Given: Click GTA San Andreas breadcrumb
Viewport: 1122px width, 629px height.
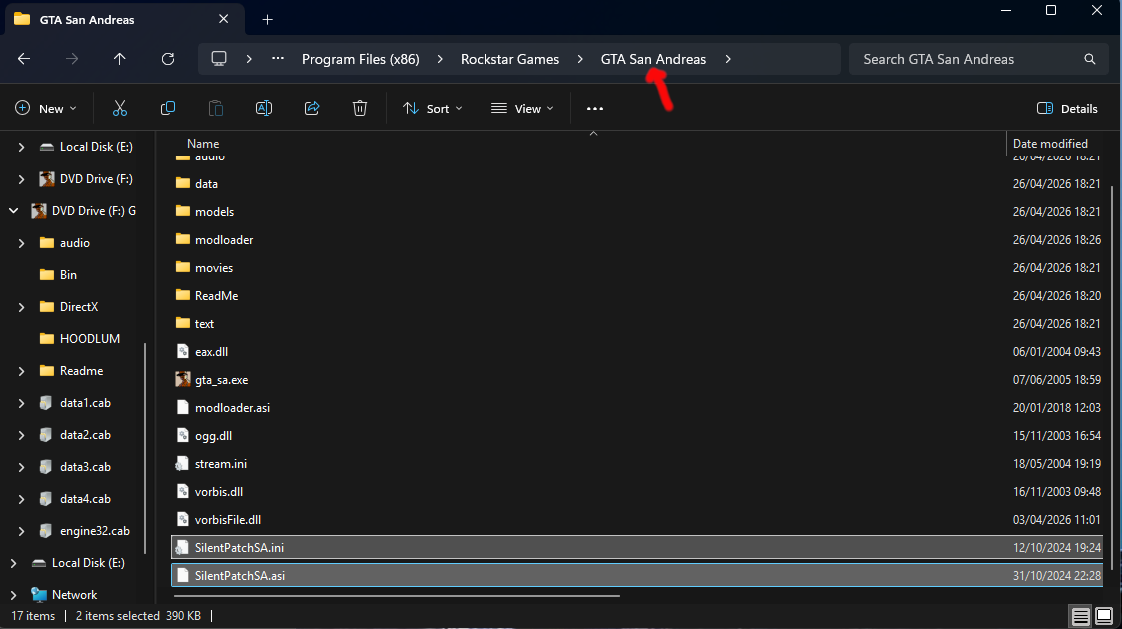Looking at the screenshot, I should 653,59.
